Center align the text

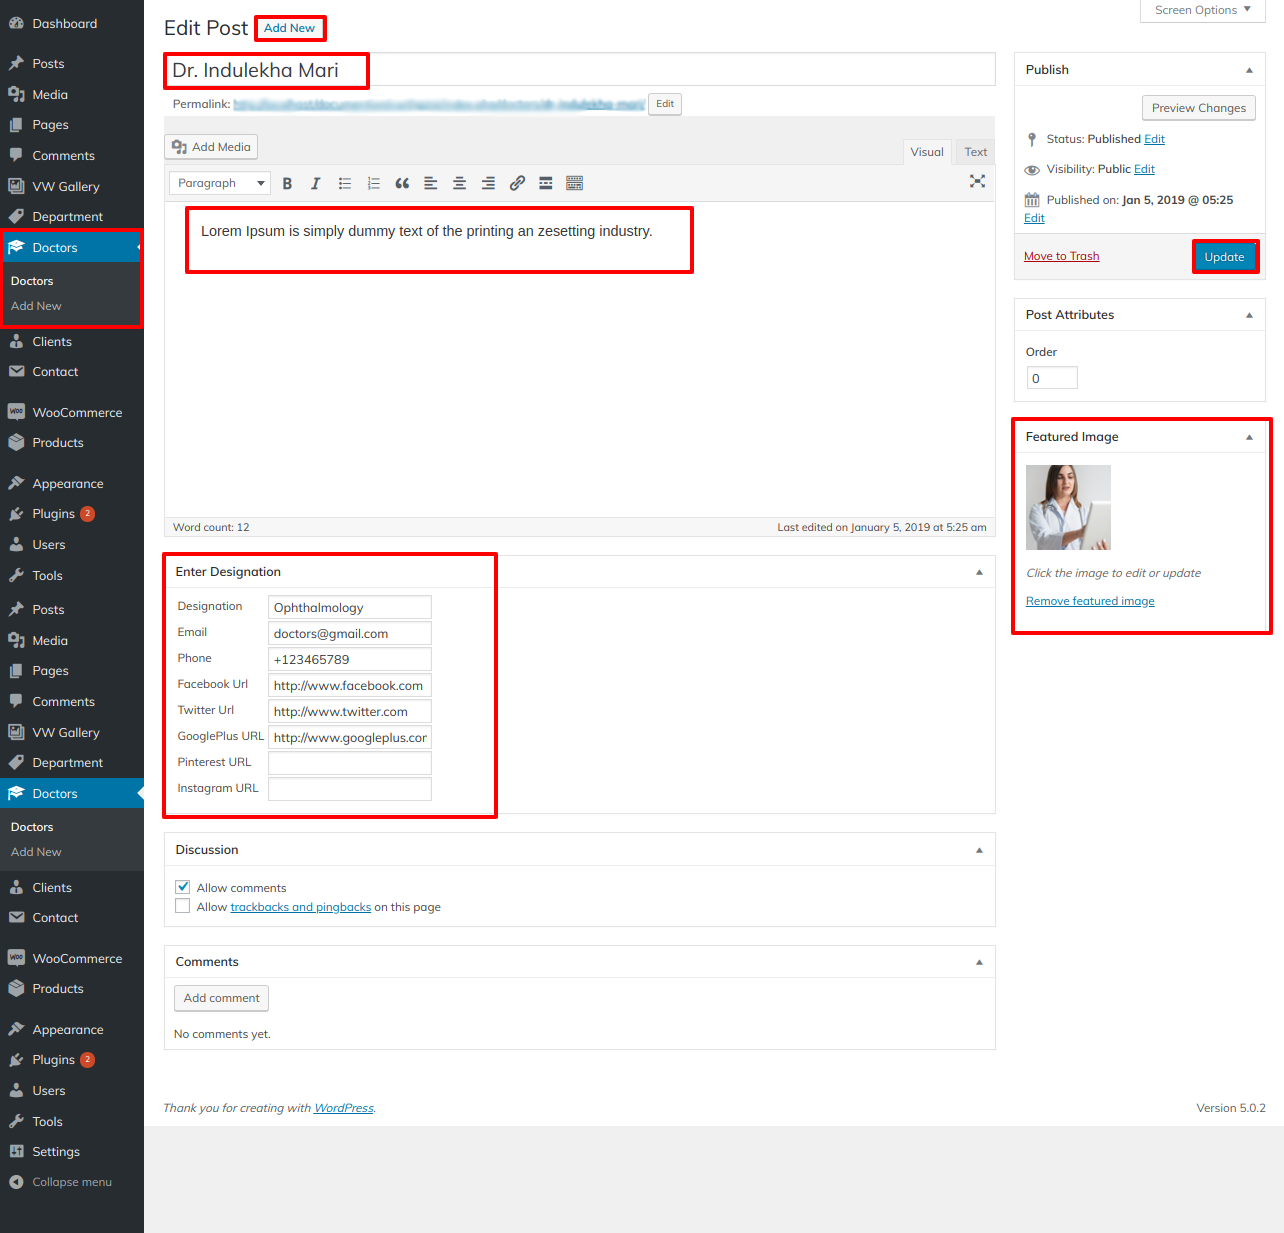click(x=459, y=183)
